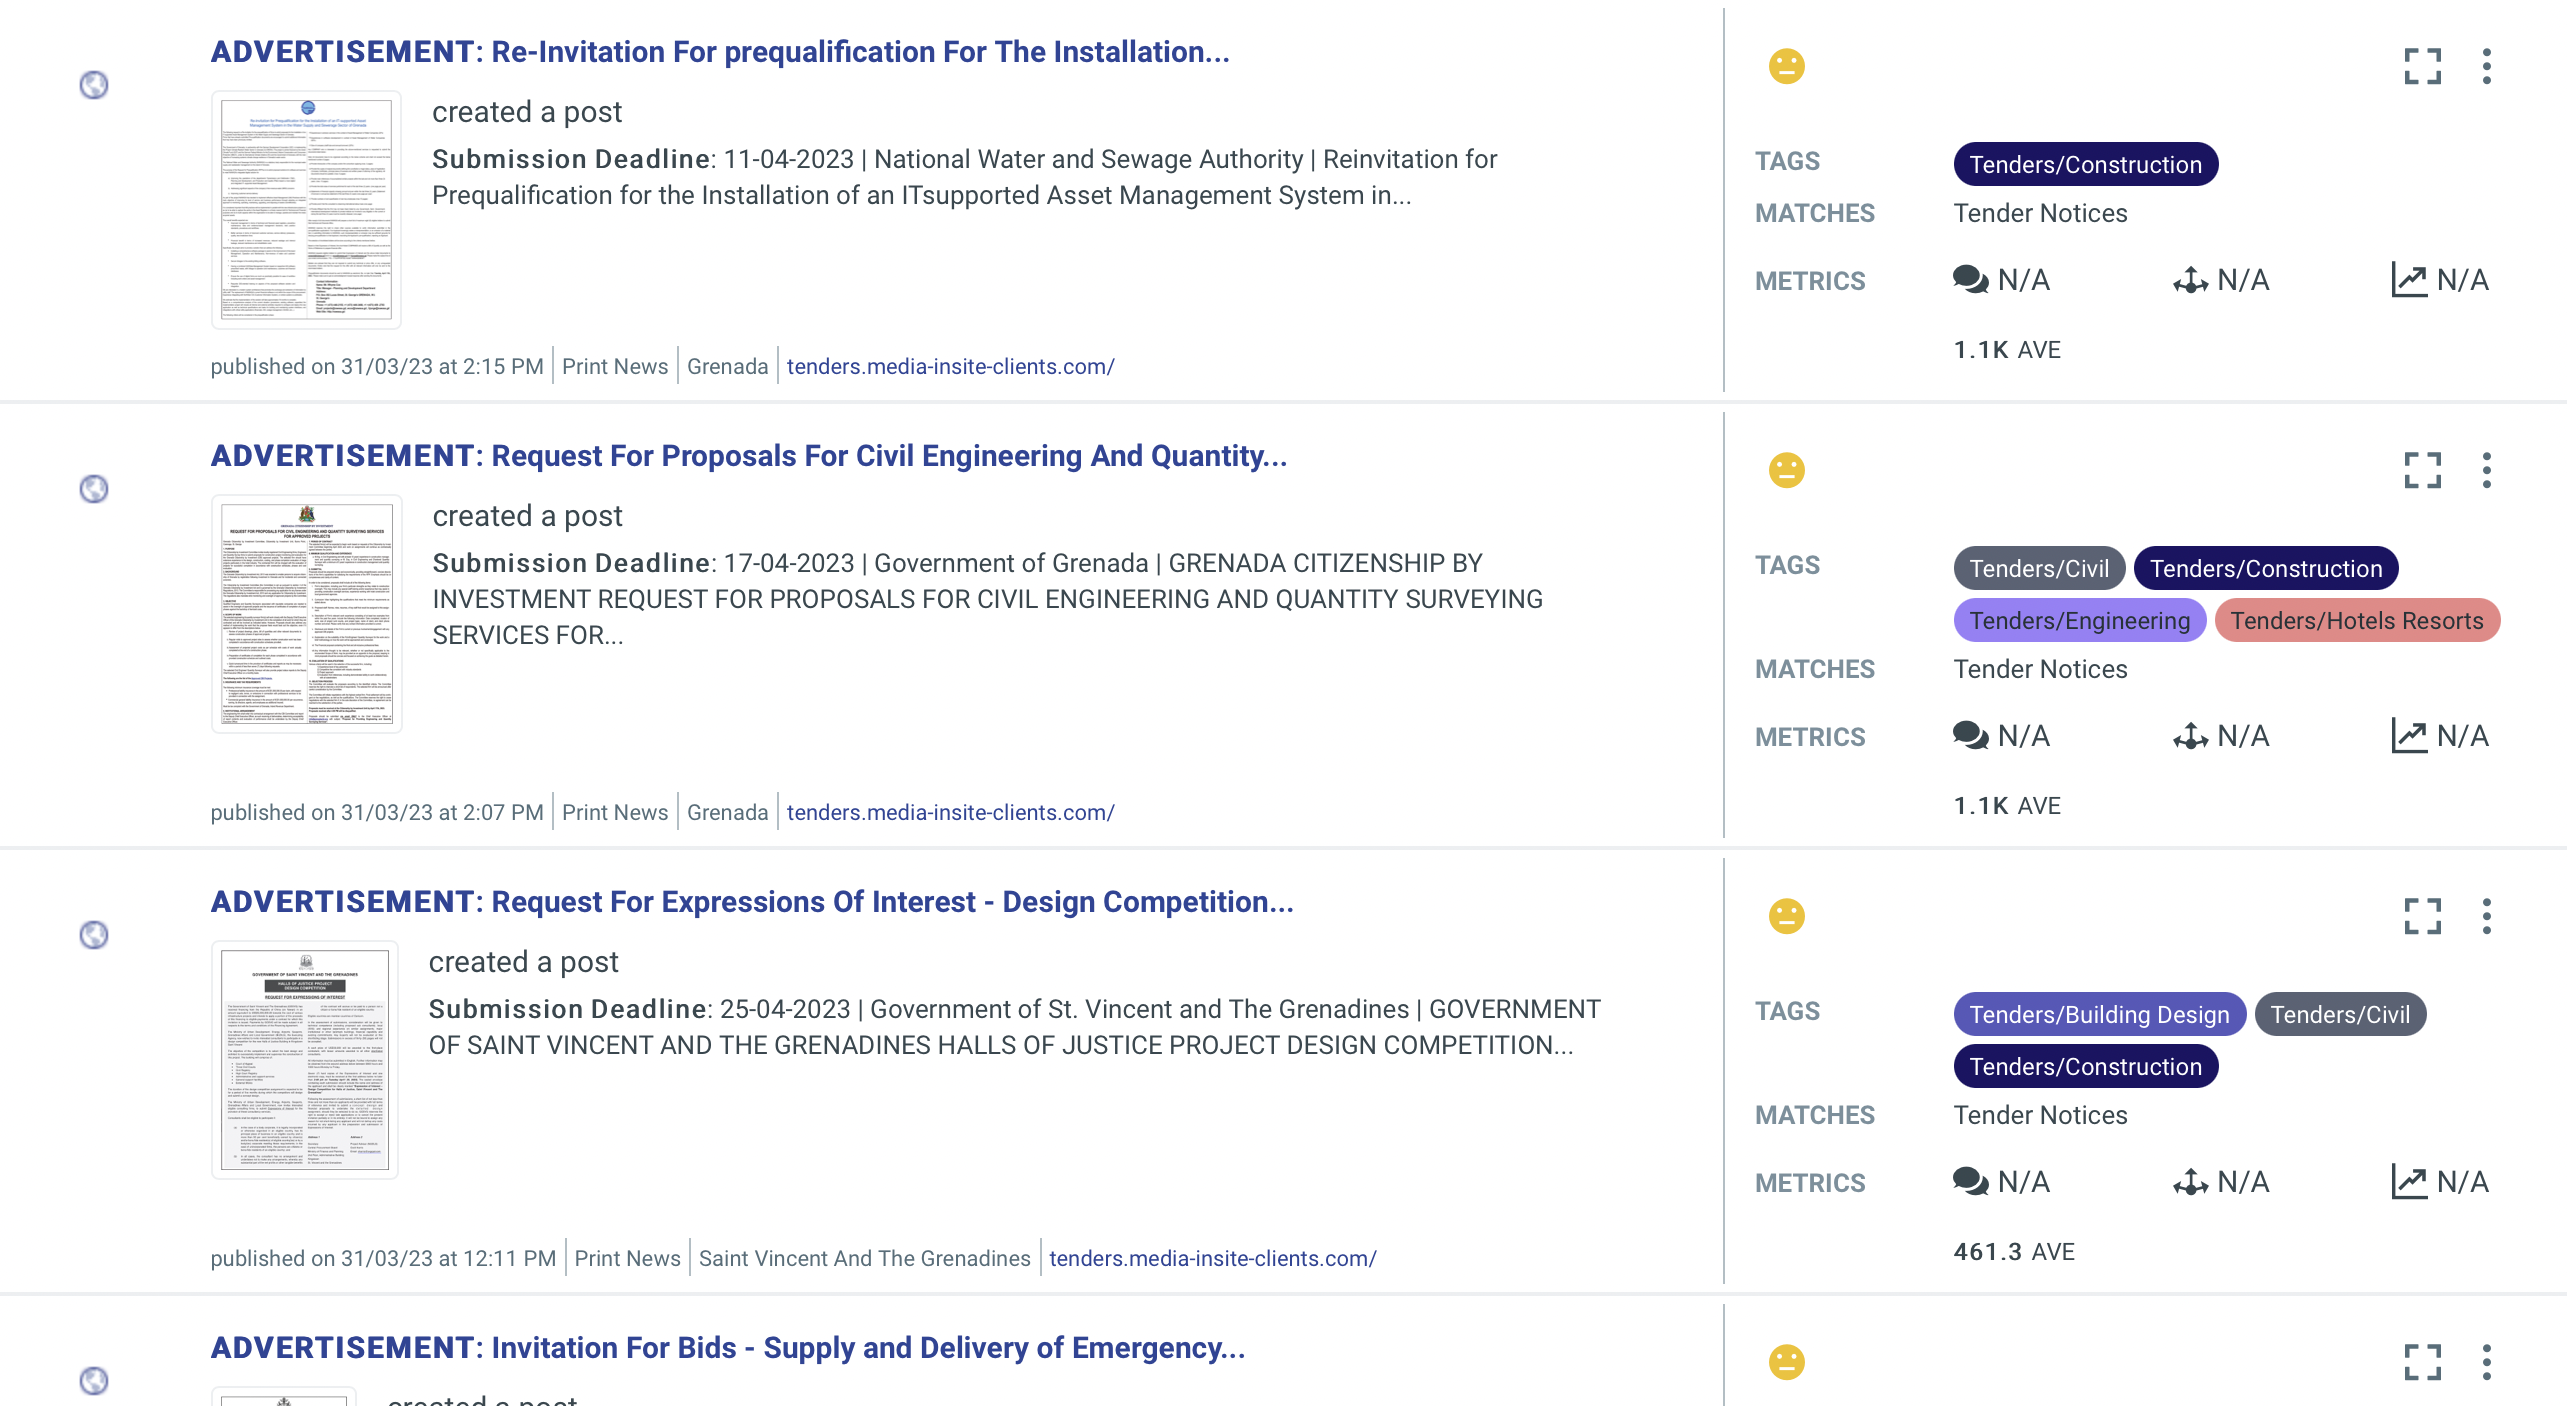This screenshot has width=2567, height=1406.
Task: Click Tenders/Building Design tag
Action: [2099, 1015]
